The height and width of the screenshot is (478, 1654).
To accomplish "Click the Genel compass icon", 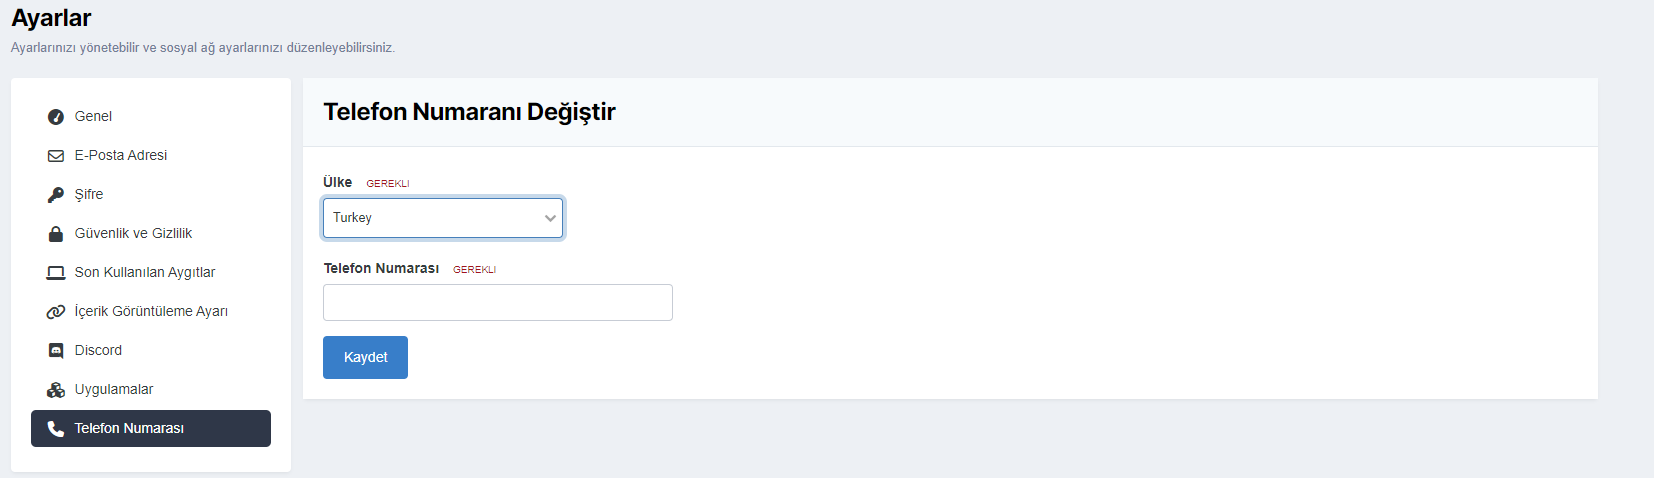I will [56, 117].
